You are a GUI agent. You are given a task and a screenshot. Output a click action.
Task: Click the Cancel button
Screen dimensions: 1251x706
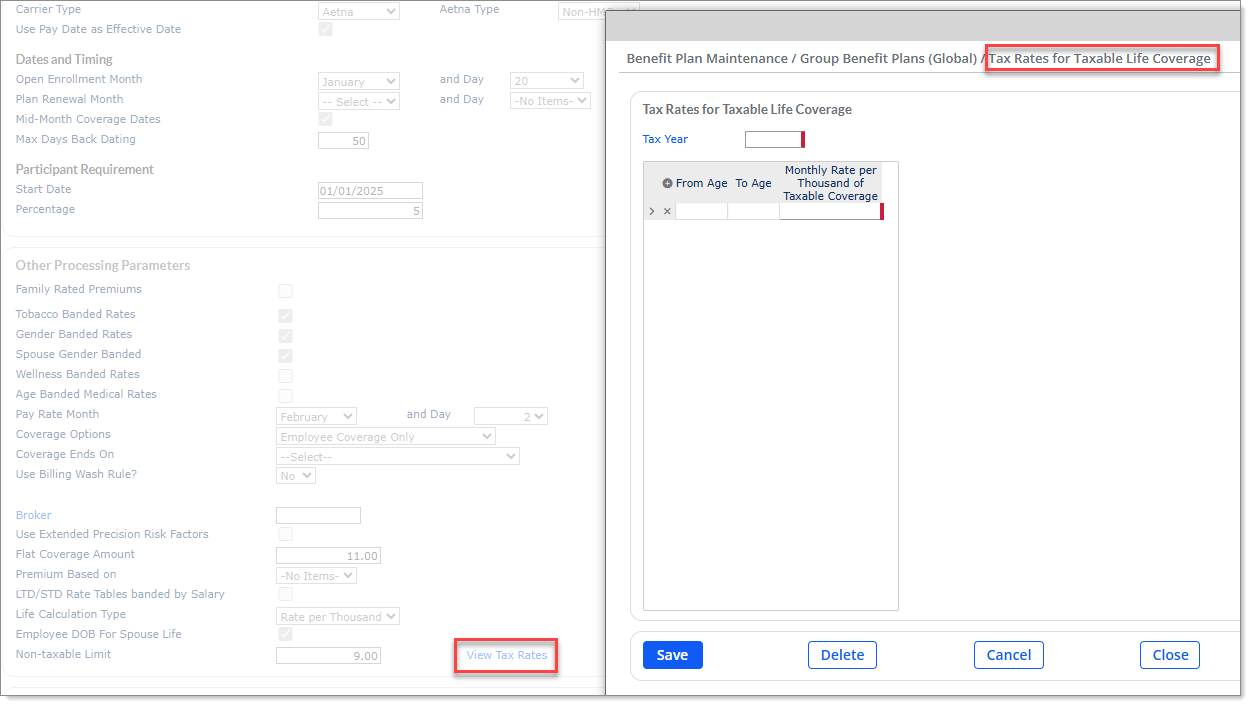point(1008,655)
